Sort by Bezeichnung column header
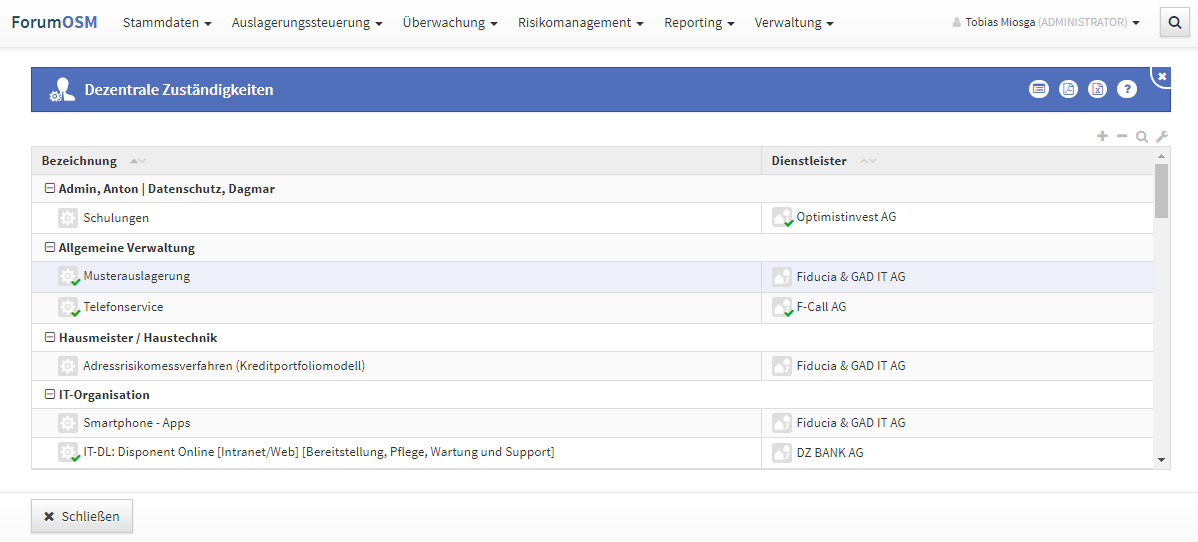 [80, 161]
